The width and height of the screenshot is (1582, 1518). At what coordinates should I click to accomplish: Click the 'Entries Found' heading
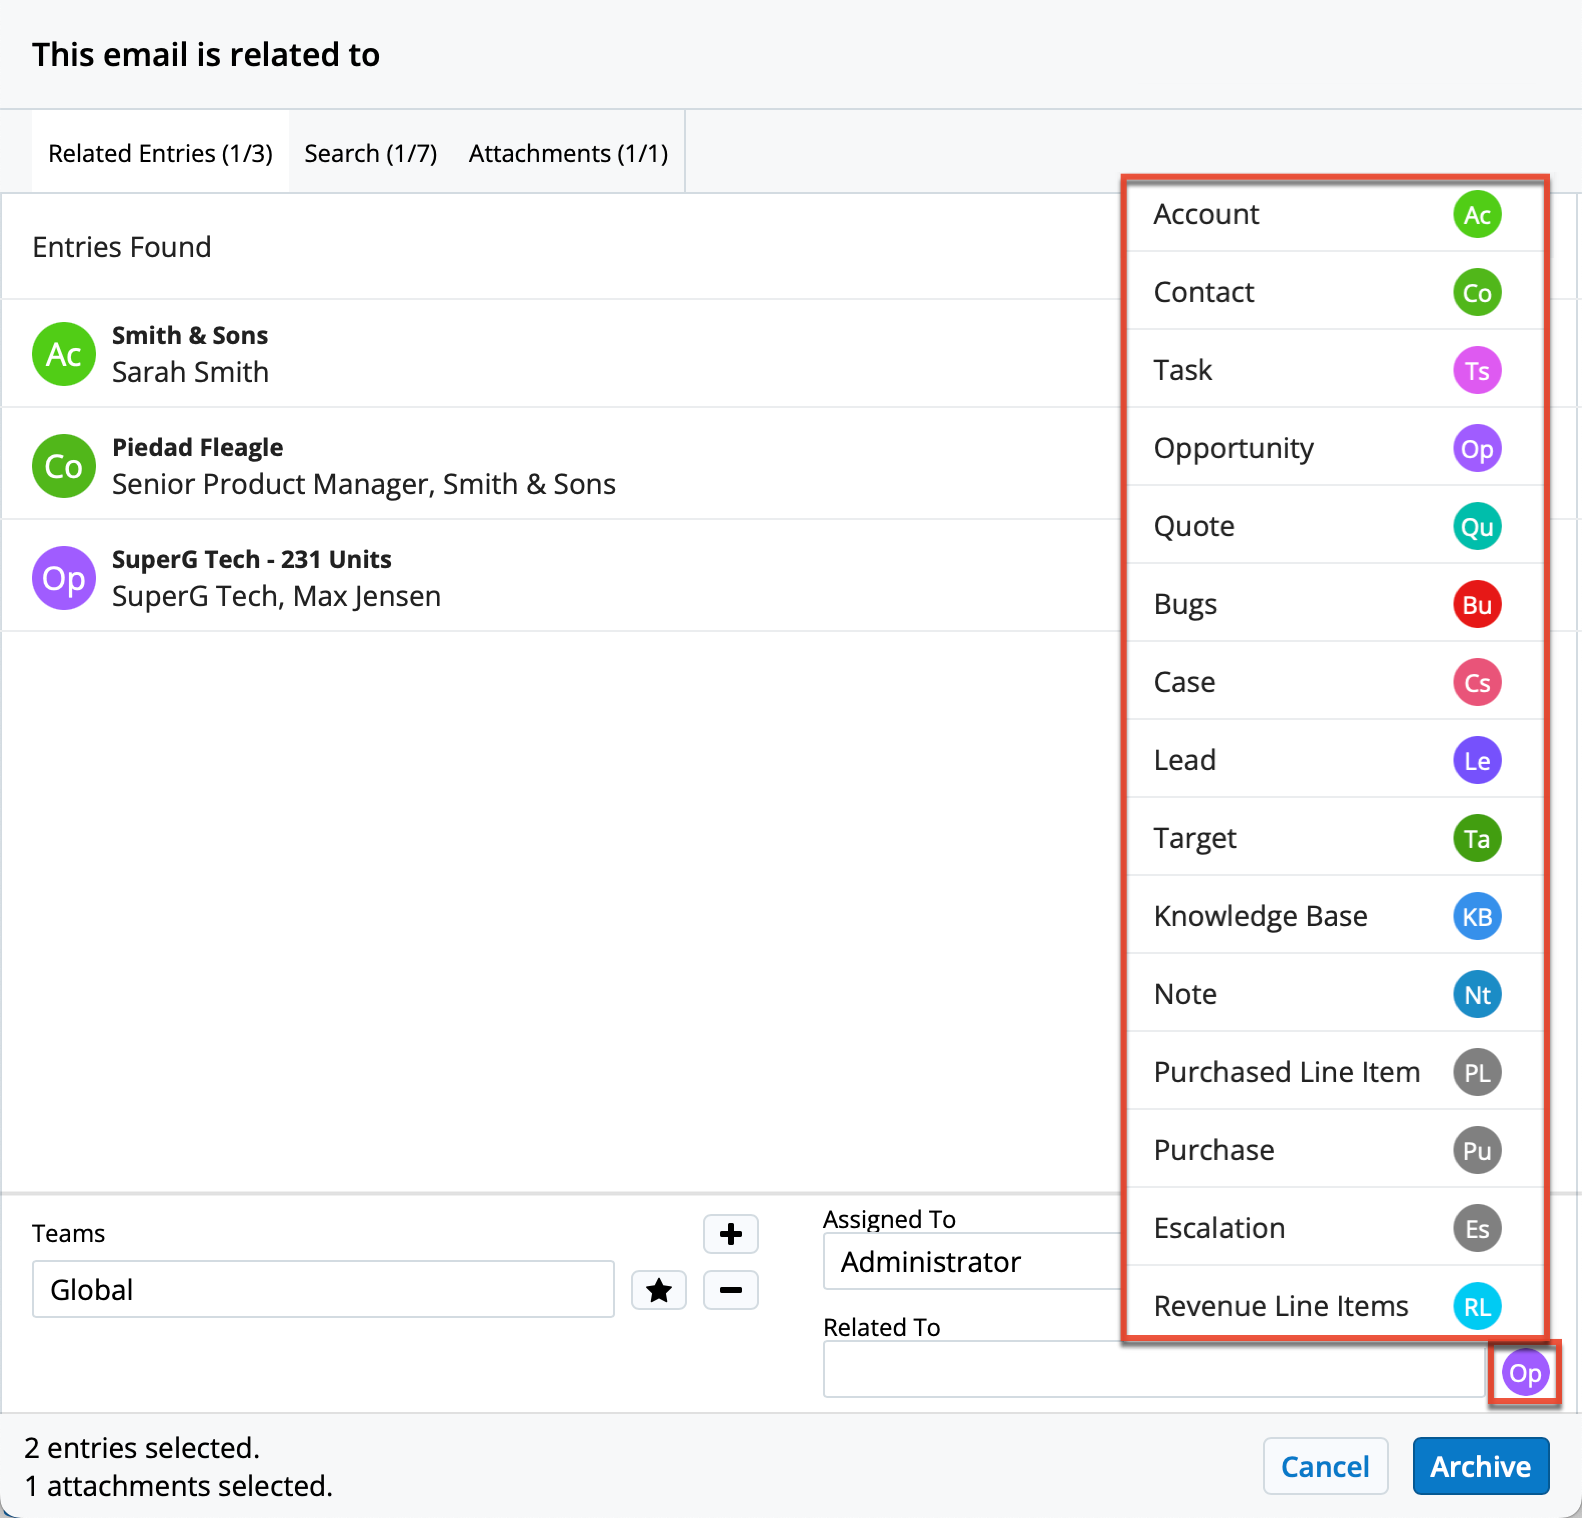122,247
